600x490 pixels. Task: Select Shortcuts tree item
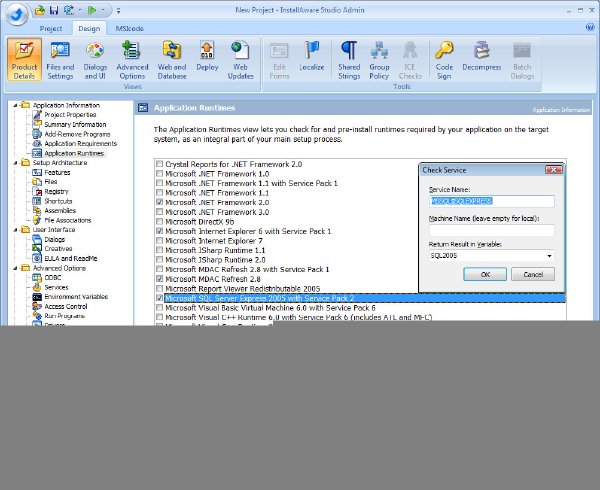click(58, 201)
